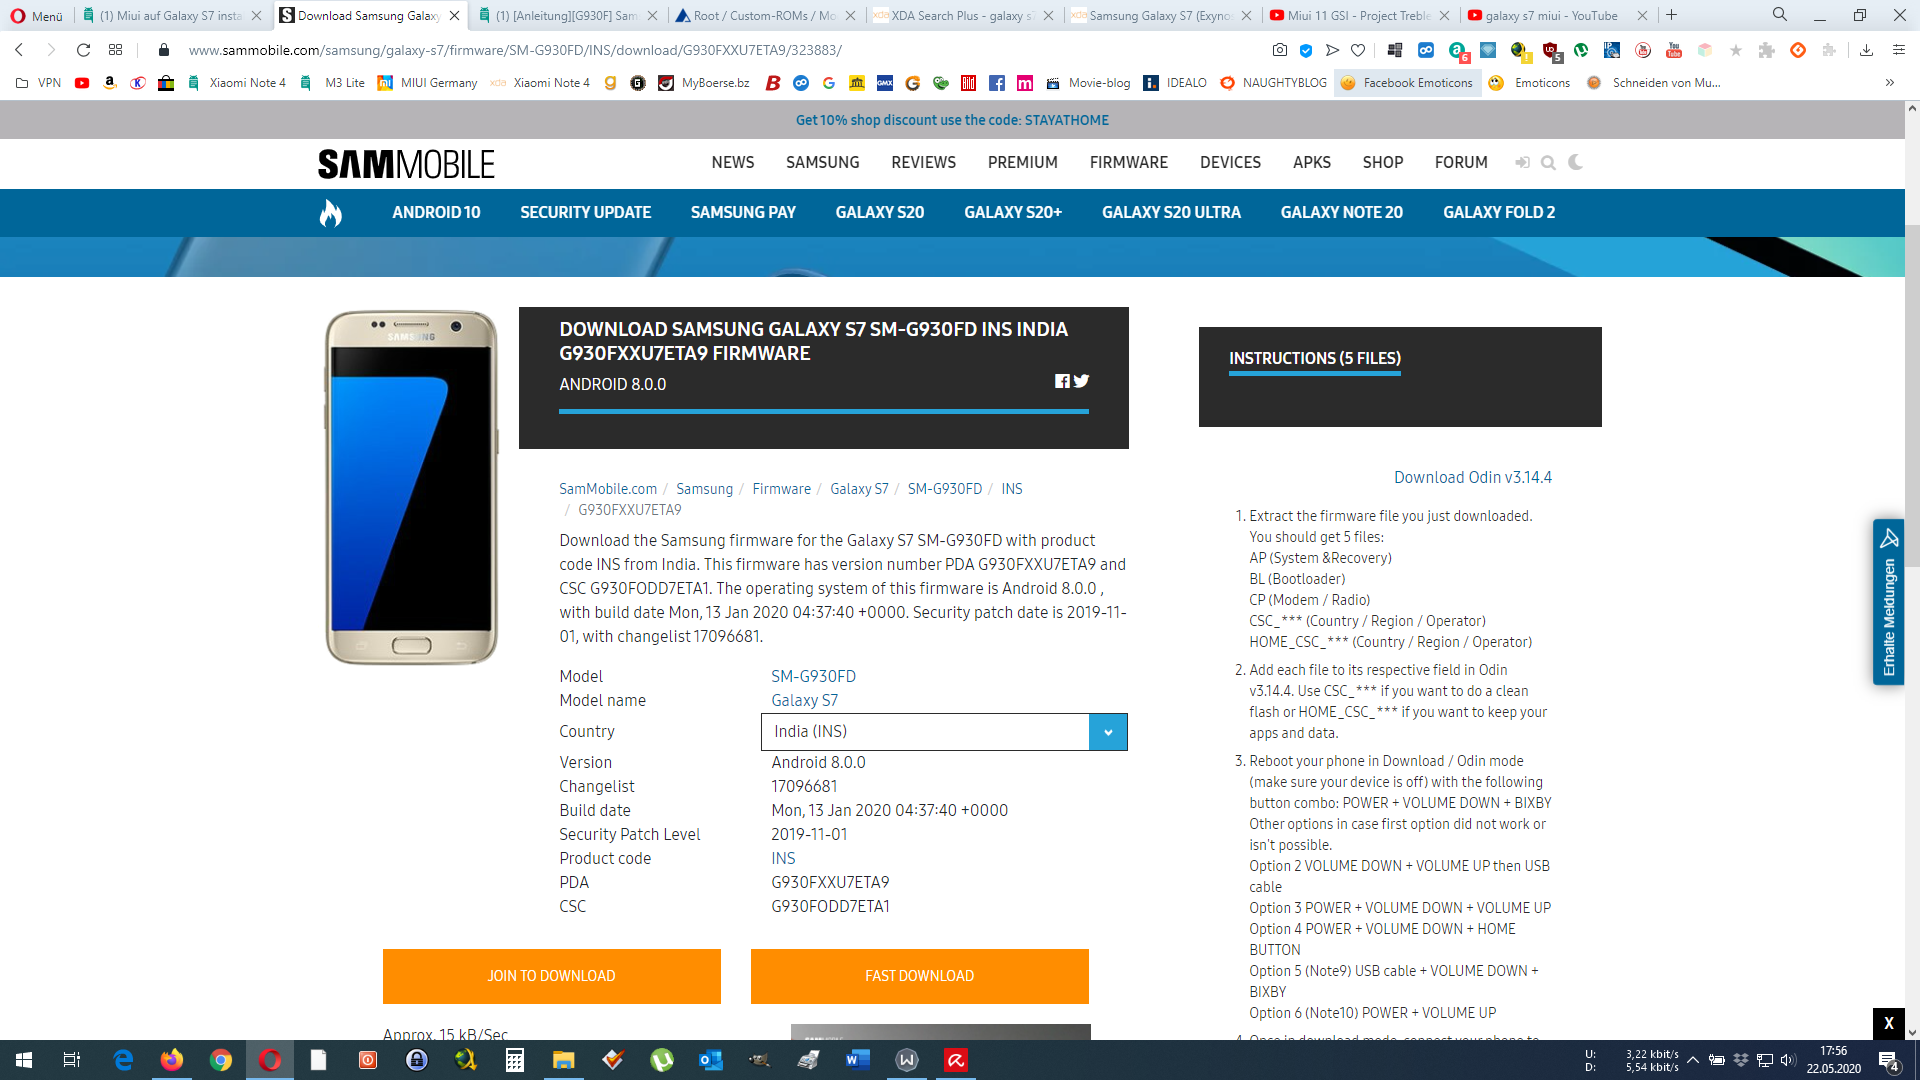Open GALAXY FOLD 2 link
This screenshot has height=1080, width=1920.
[1499, 213]
